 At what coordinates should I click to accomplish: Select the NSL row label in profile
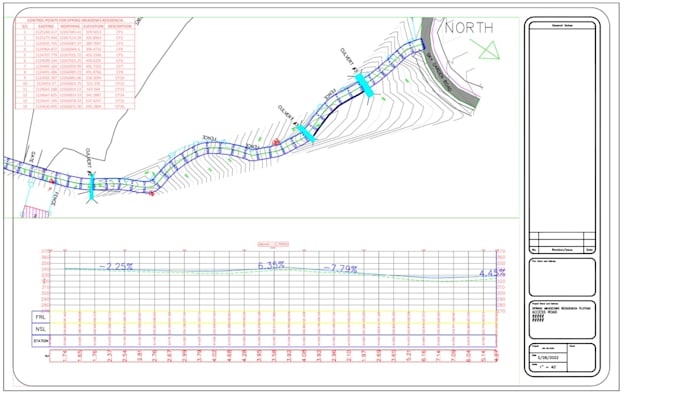40,329
